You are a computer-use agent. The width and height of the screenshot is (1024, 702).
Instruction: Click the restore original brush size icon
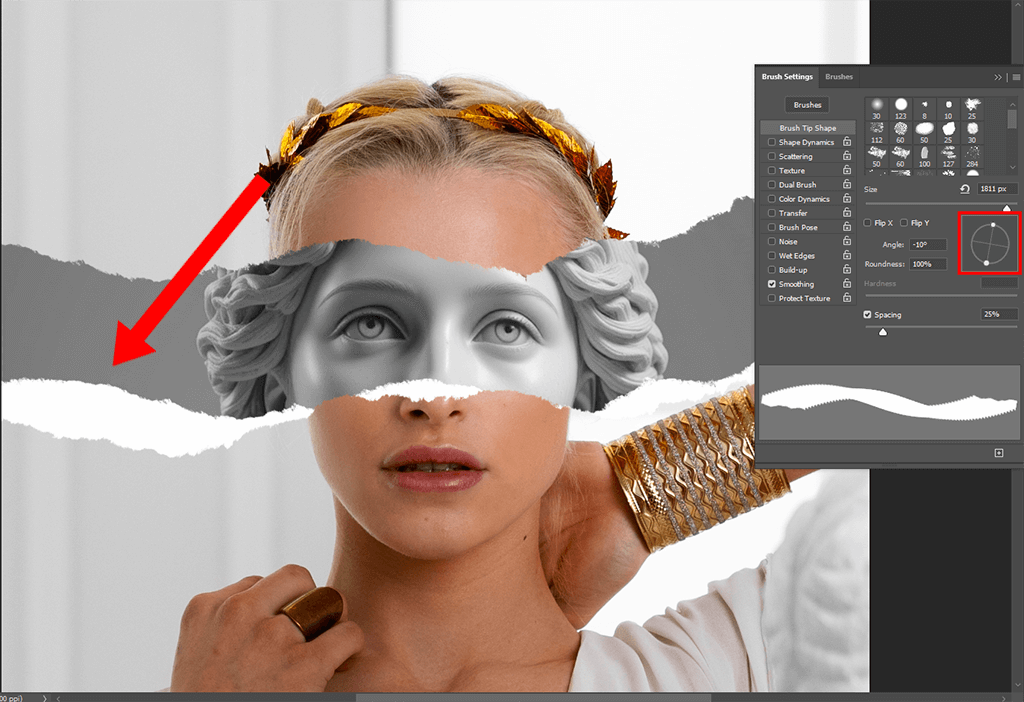(x=965, y=189)
